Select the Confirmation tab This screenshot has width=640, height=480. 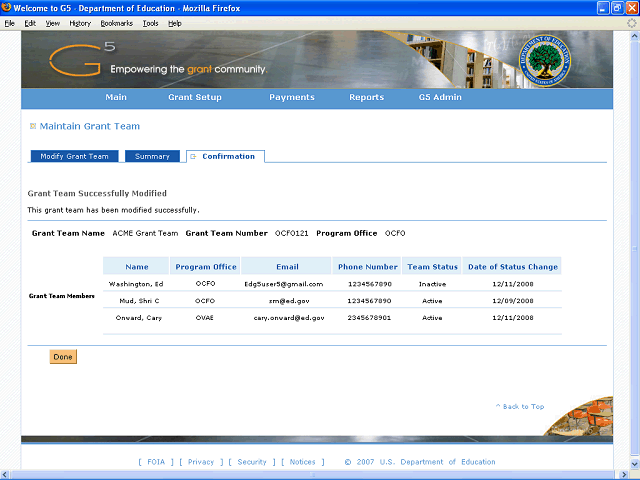tap(225, 156)
